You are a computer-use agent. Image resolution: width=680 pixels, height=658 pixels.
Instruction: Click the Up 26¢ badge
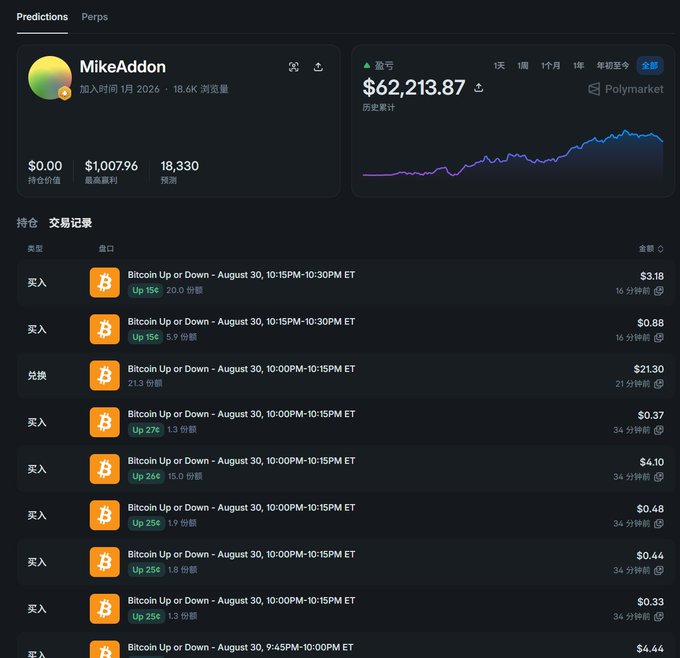(146, 476)
